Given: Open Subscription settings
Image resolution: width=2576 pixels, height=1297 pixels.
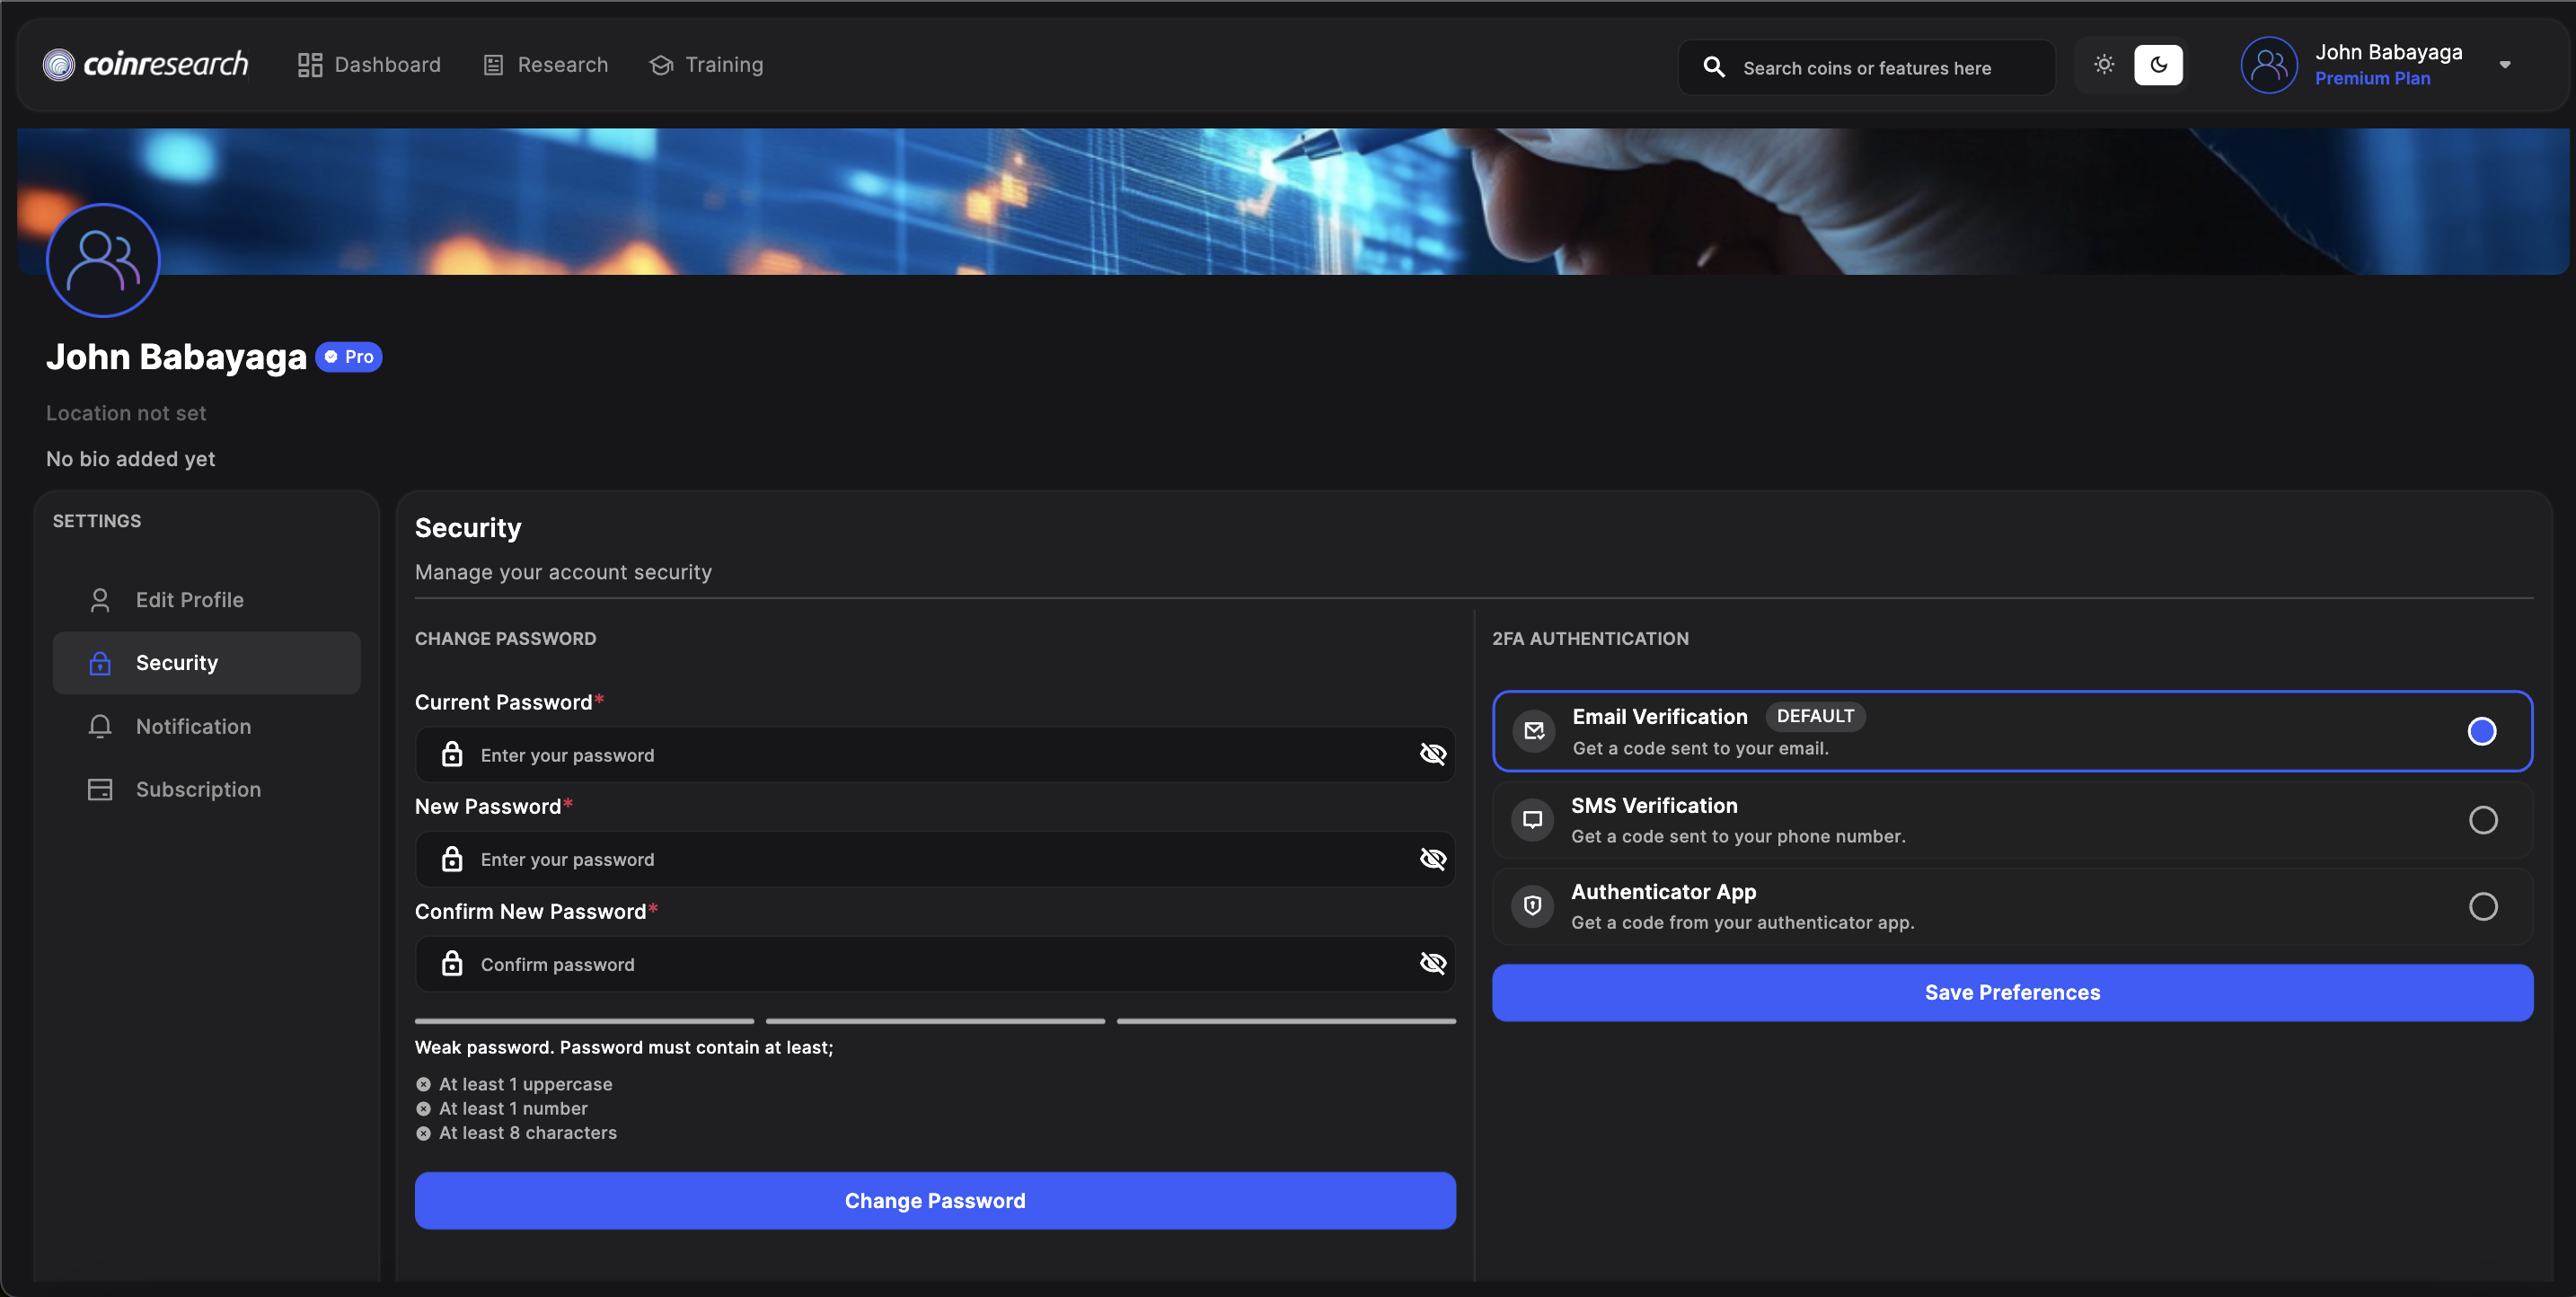Looking at the screenshot, I should click(x=206, y=789).
